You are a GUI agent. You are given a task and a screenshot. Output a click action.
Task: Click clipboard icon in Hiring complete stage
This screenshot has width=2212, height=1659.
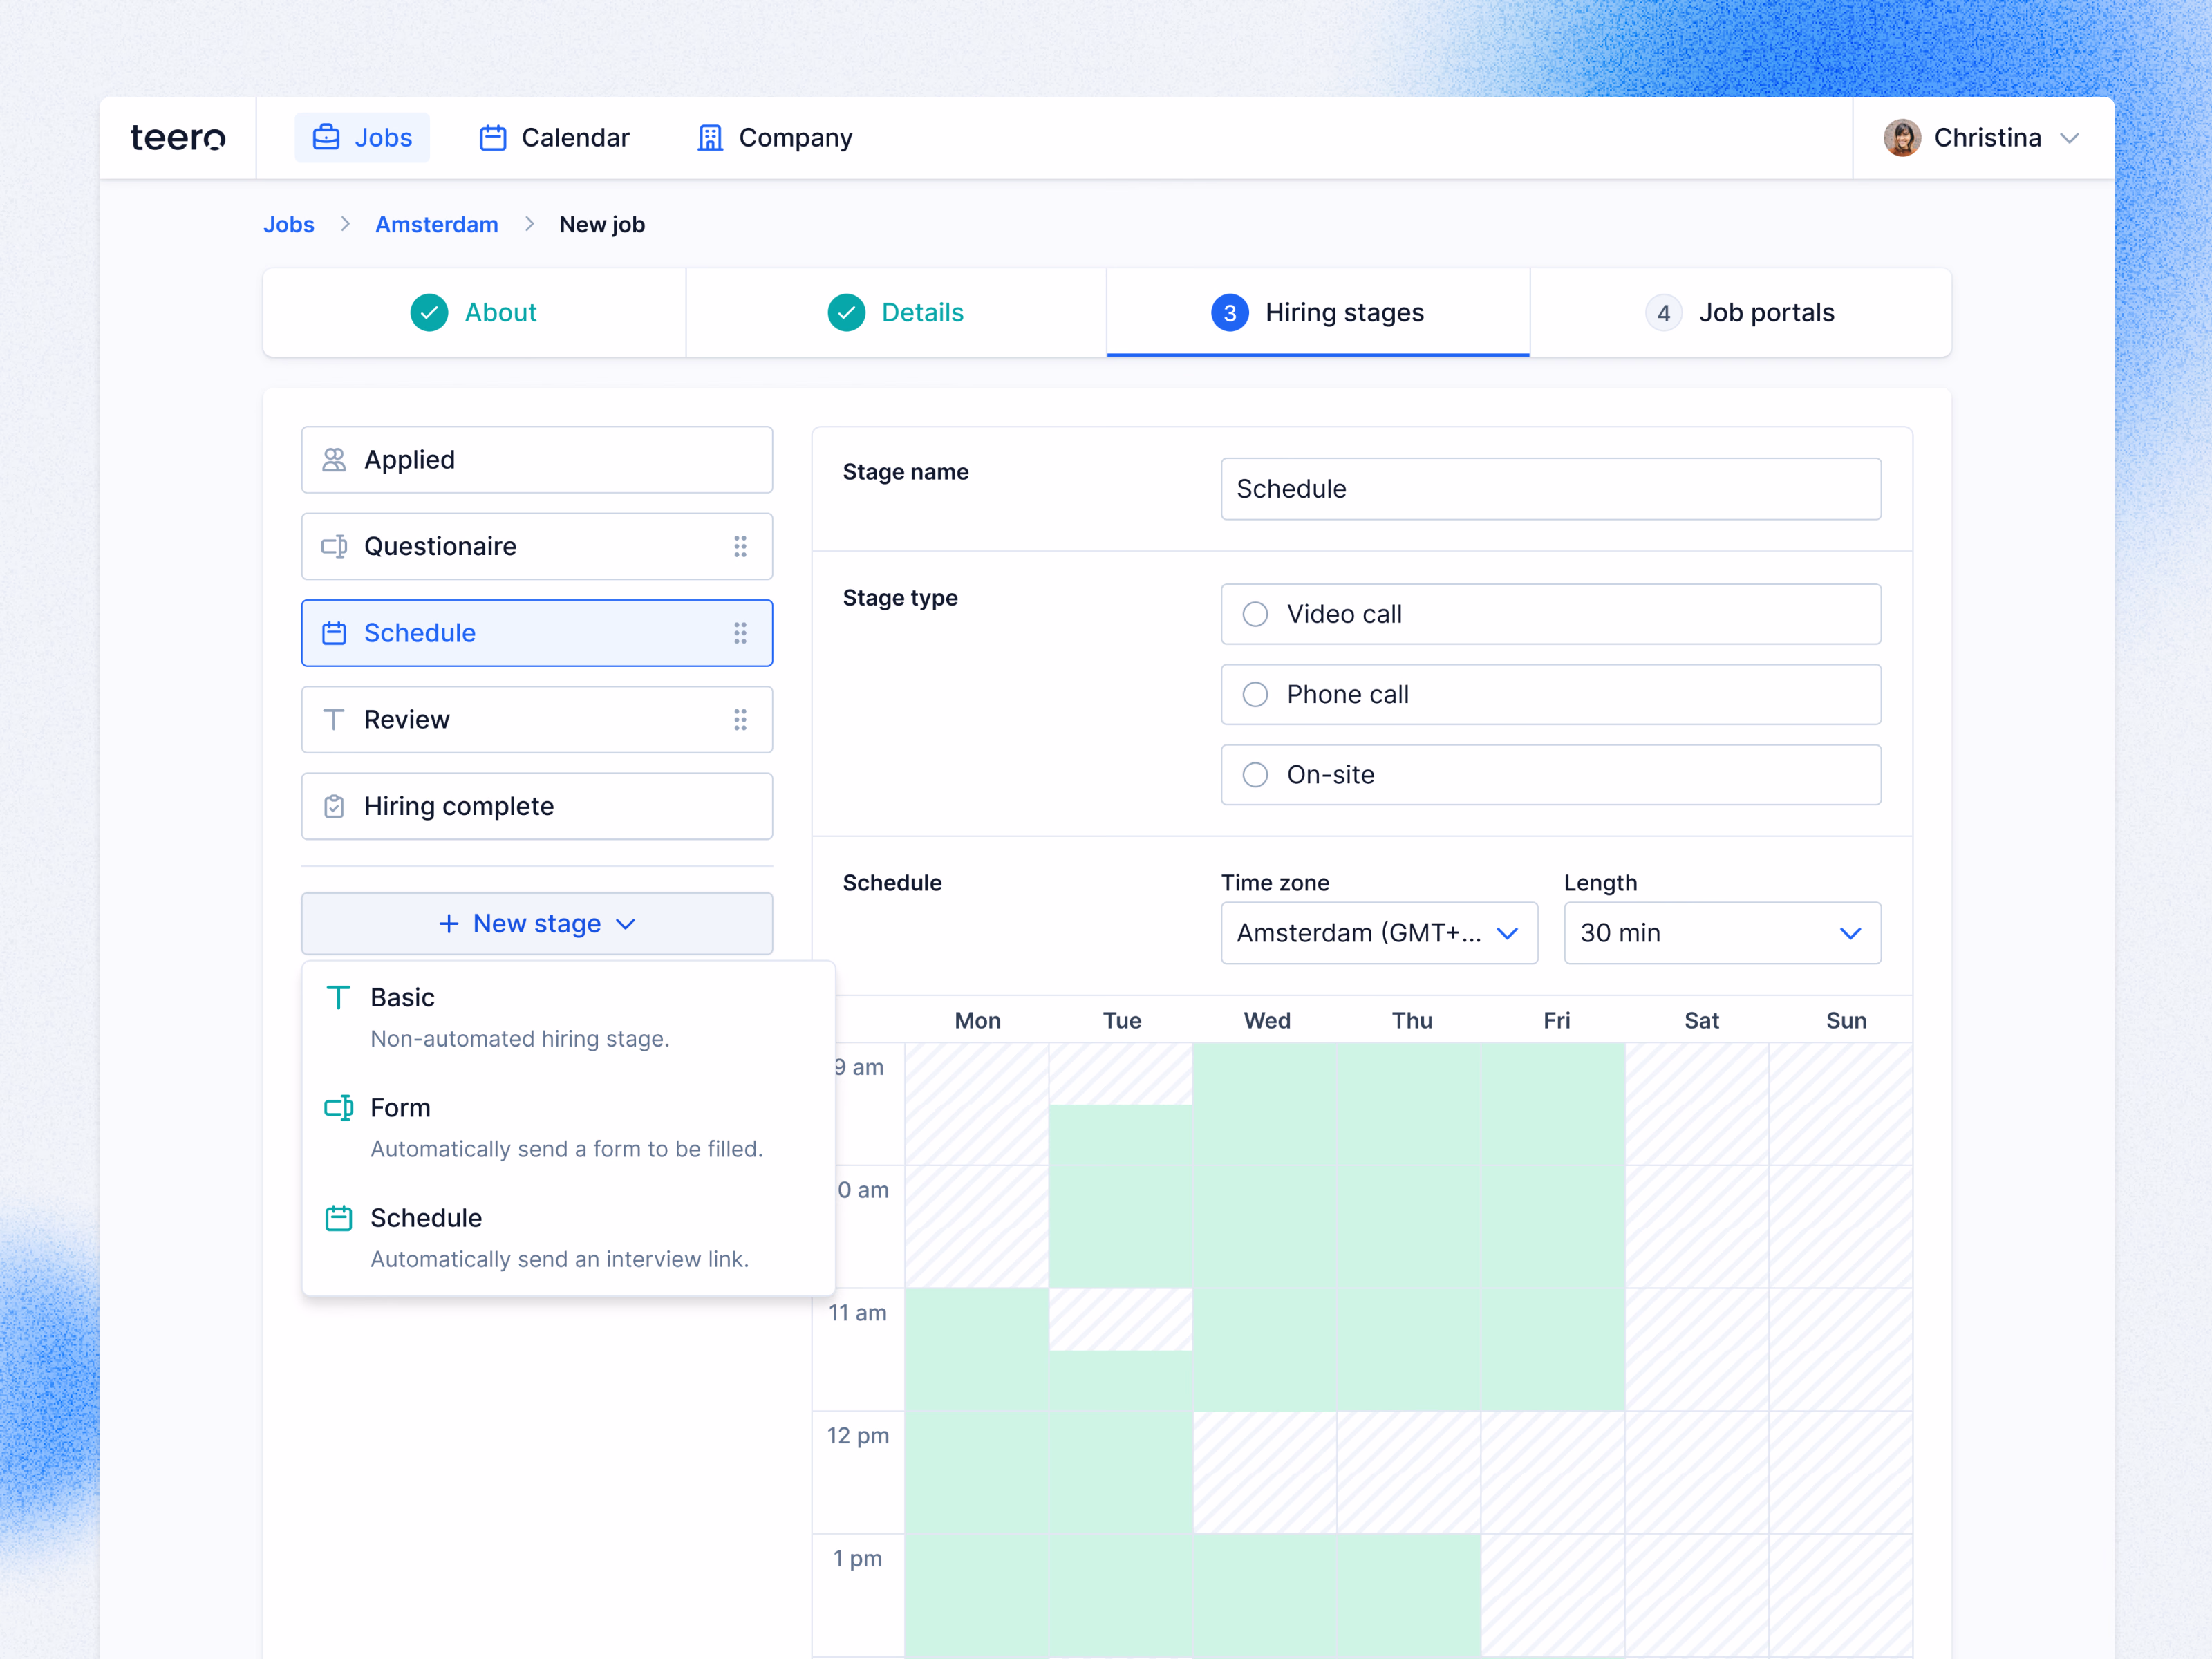click(334, 806)
